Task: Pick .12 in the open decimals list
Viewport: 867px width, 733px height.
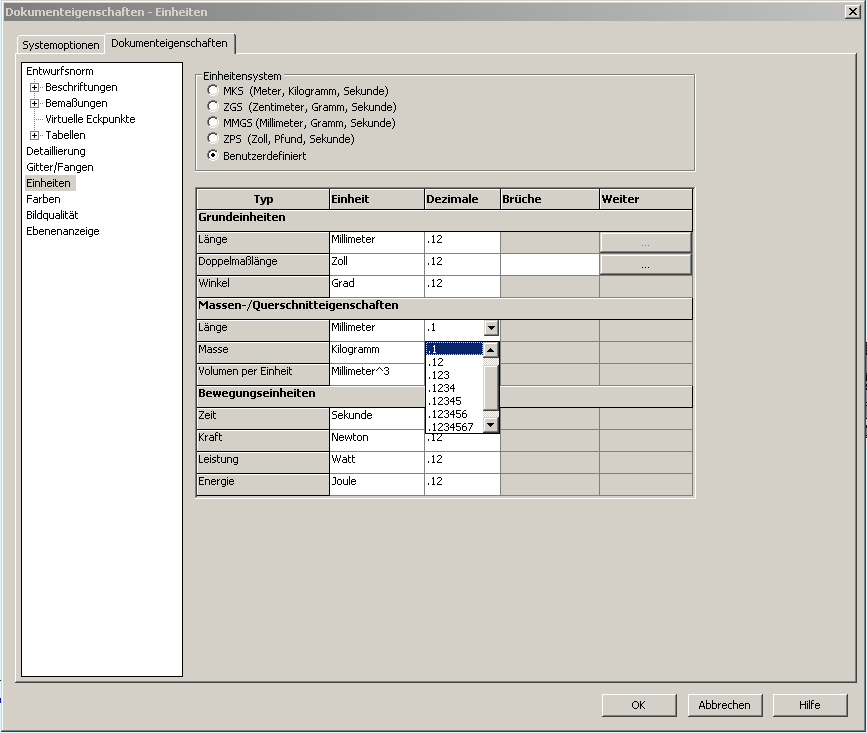Action: coord(454,362)
